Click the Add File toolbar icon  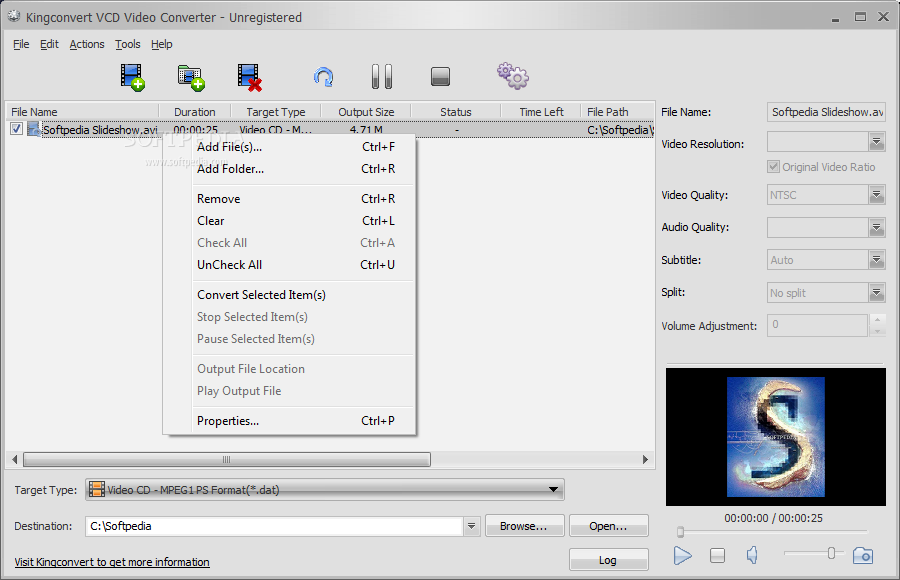133,77
